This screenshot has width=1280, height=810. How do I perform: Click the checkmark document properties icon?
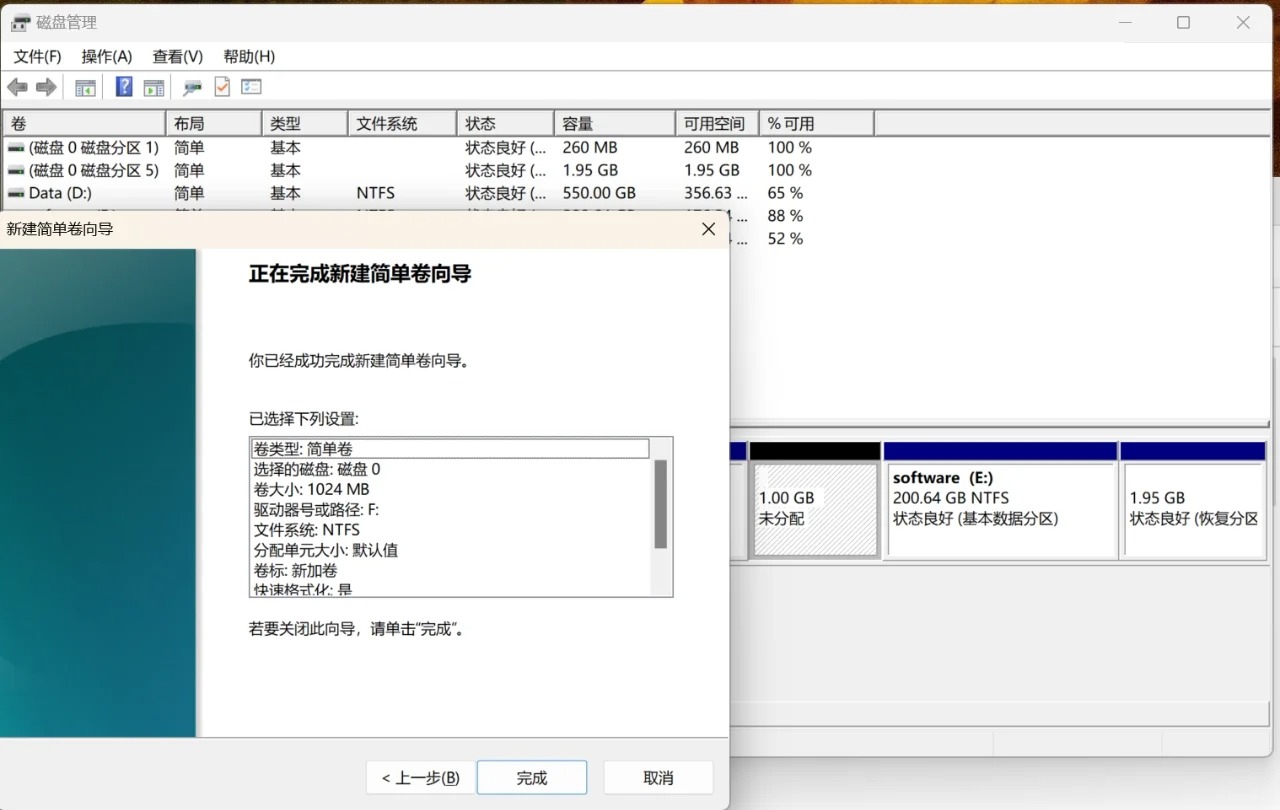[x=222, y=87]
